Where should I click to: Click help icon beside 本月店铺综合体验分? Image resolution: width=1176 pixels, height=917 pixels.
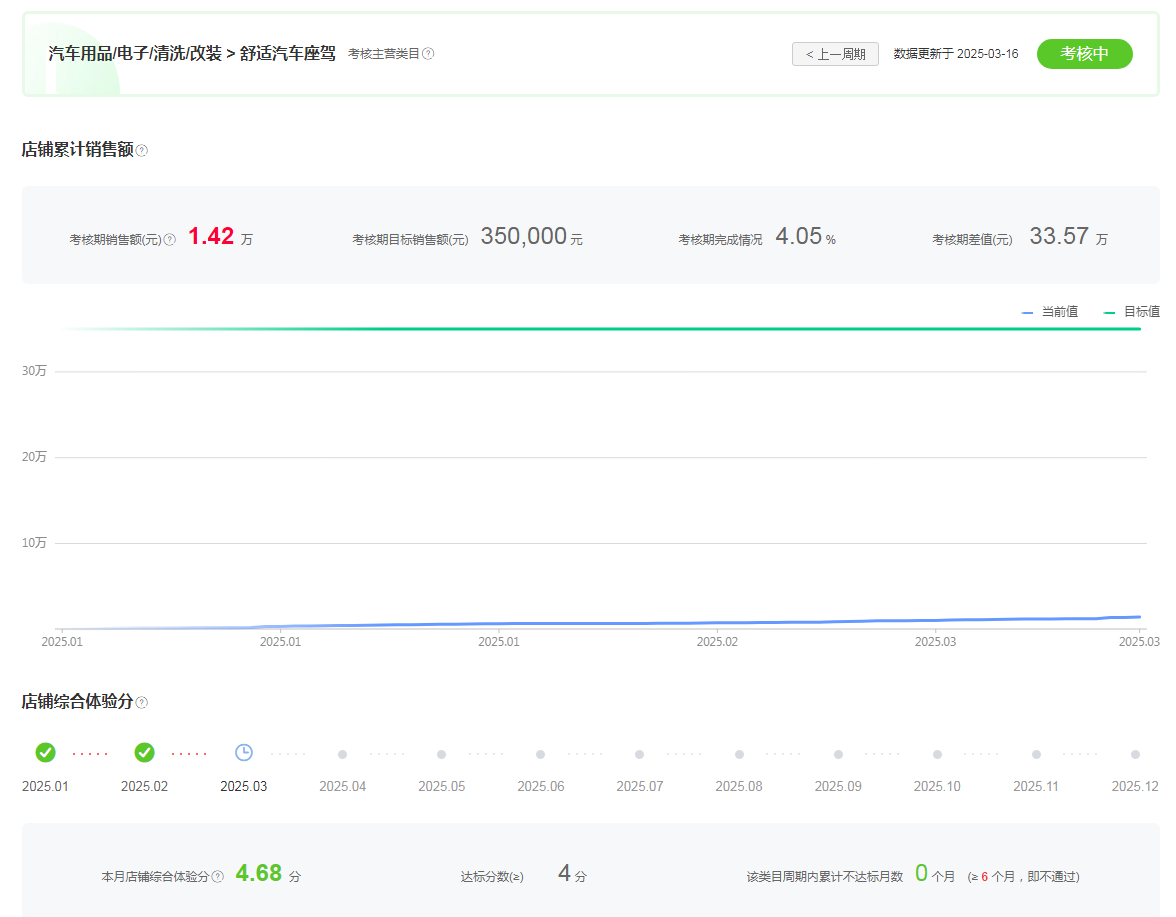click(x=218, y=877)
